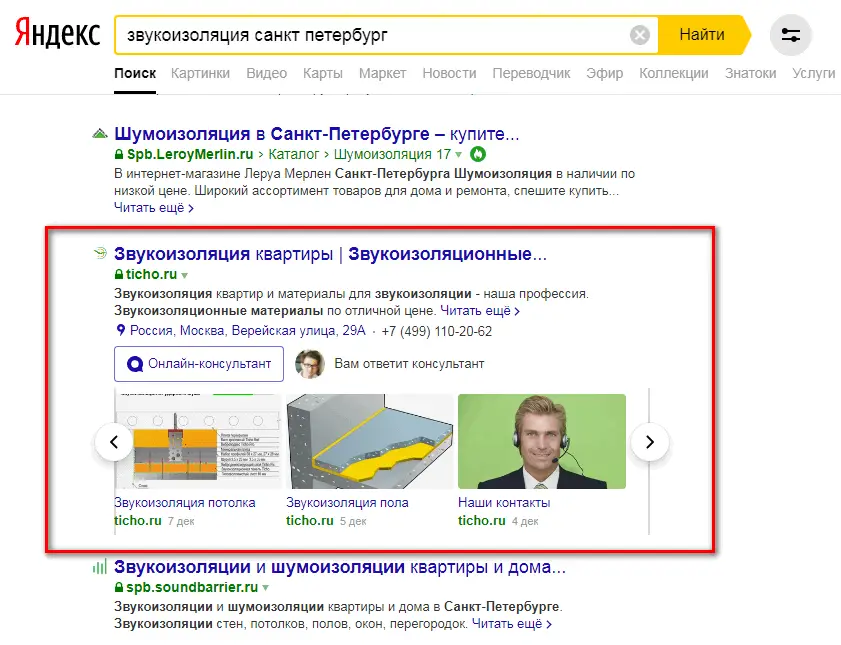Go to the previous carousel slide arrow
Image resolution: width=841 pixels, height=645 pixels.
tap(114, 442)
